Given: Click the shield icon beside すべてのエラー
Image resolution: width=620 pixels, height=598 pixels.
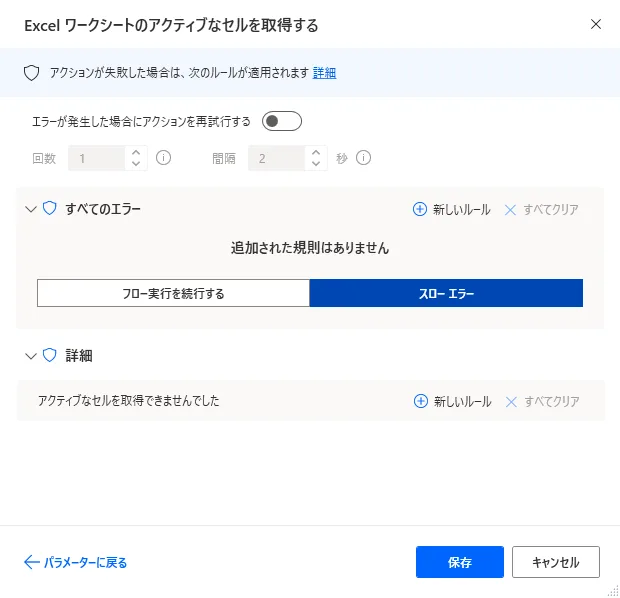Looking at the screenshot, I should point(50,209).
